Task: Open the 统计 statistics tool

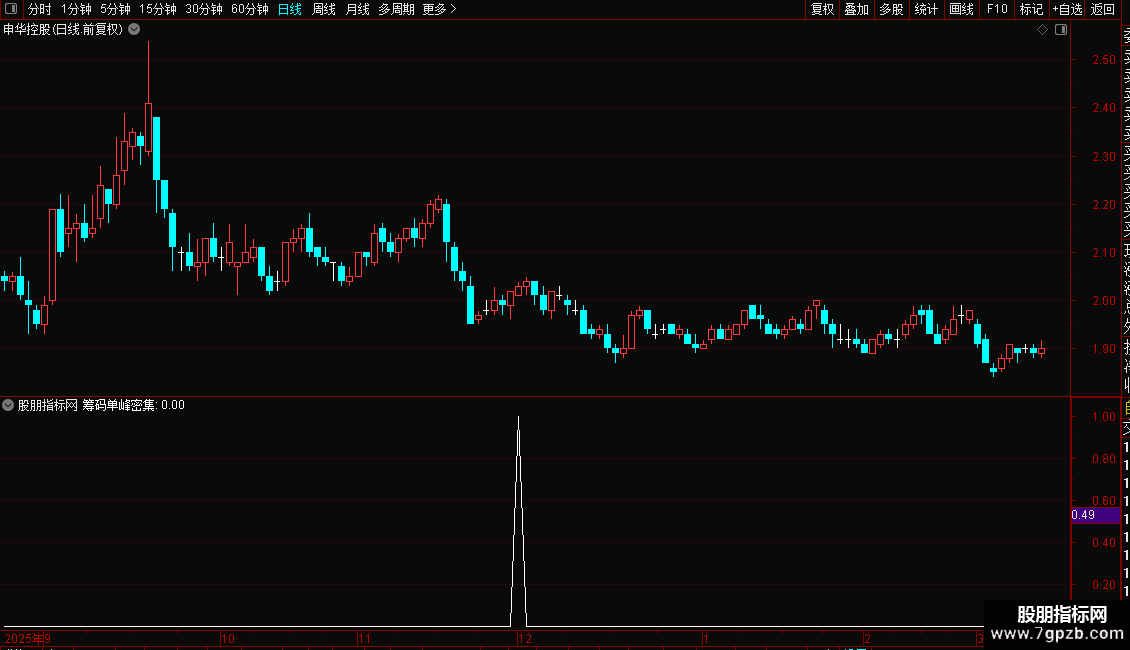Action: tap(926, 9)
